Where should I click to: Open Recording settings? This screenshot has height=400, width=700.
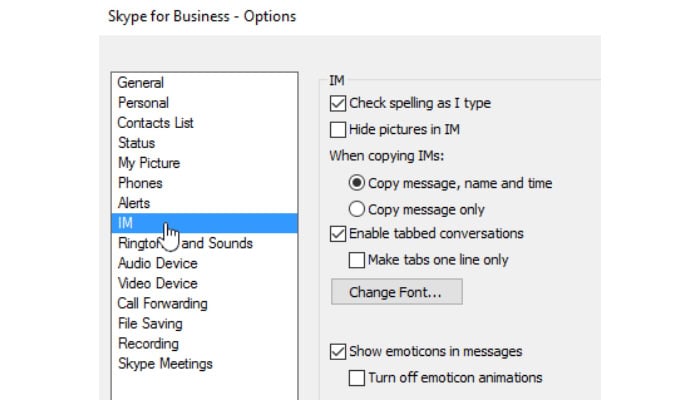click(x=204, y=344)
